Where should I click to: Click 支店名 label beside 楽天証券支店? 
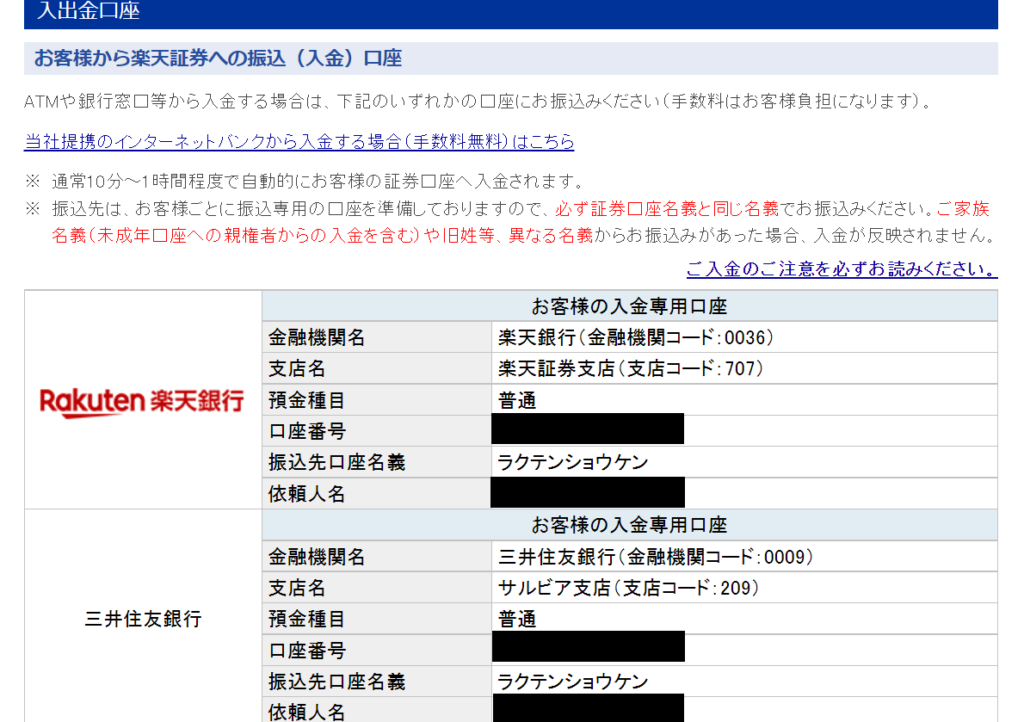pyautogui.click(x=377, y=369)
